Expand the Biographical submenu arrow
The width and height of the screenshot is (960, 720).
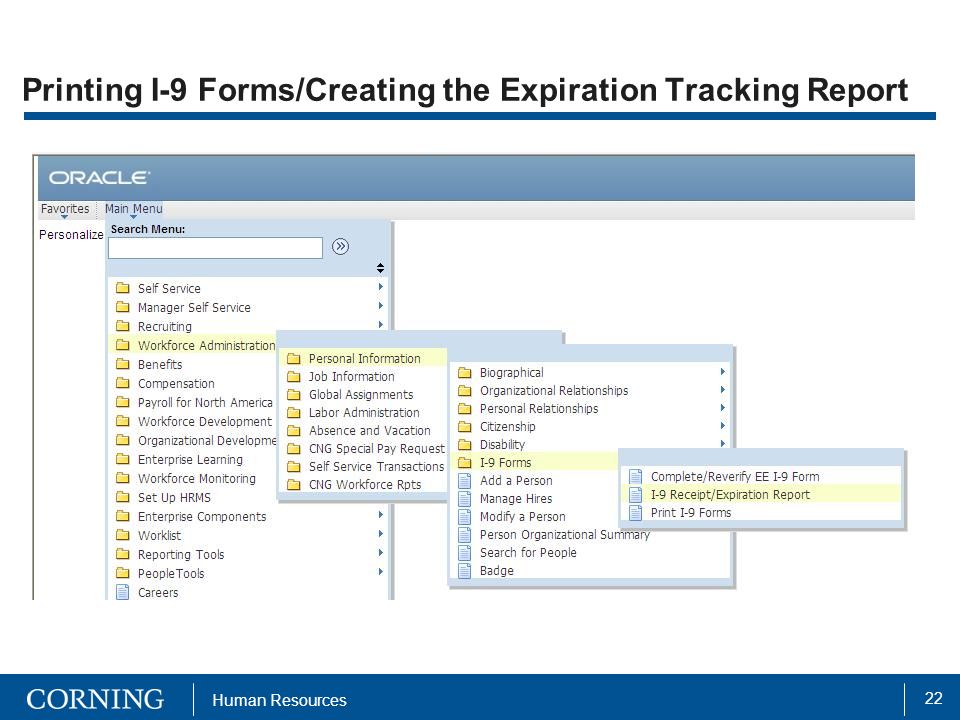(722, 372)
